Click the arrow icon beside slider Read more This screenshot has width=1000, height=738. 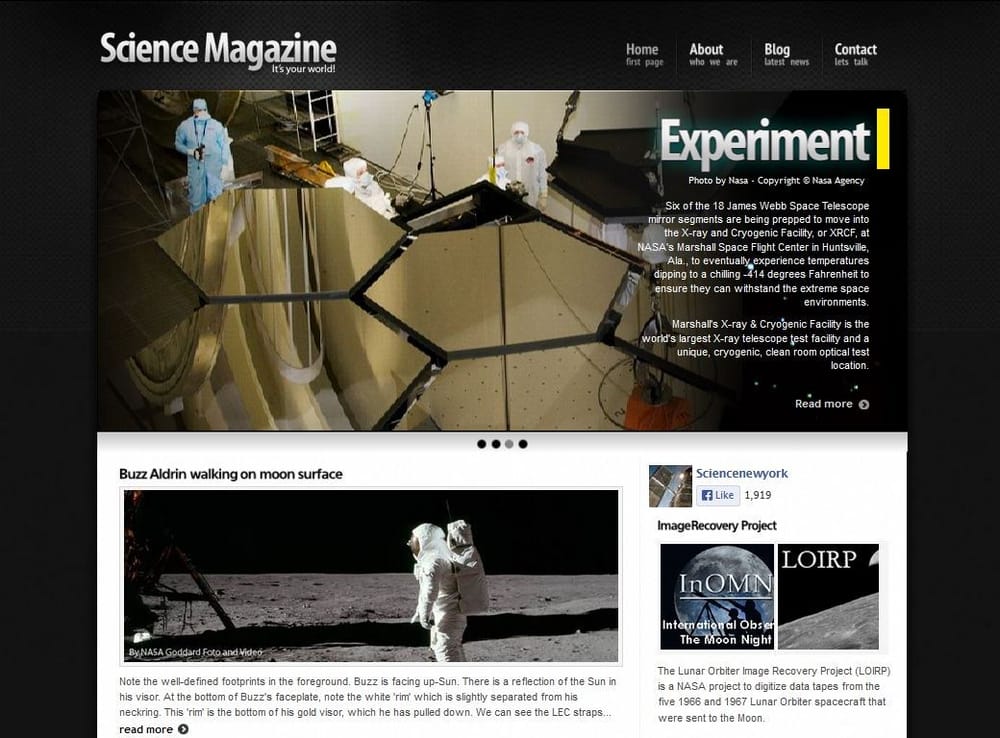tap(864, 404)
